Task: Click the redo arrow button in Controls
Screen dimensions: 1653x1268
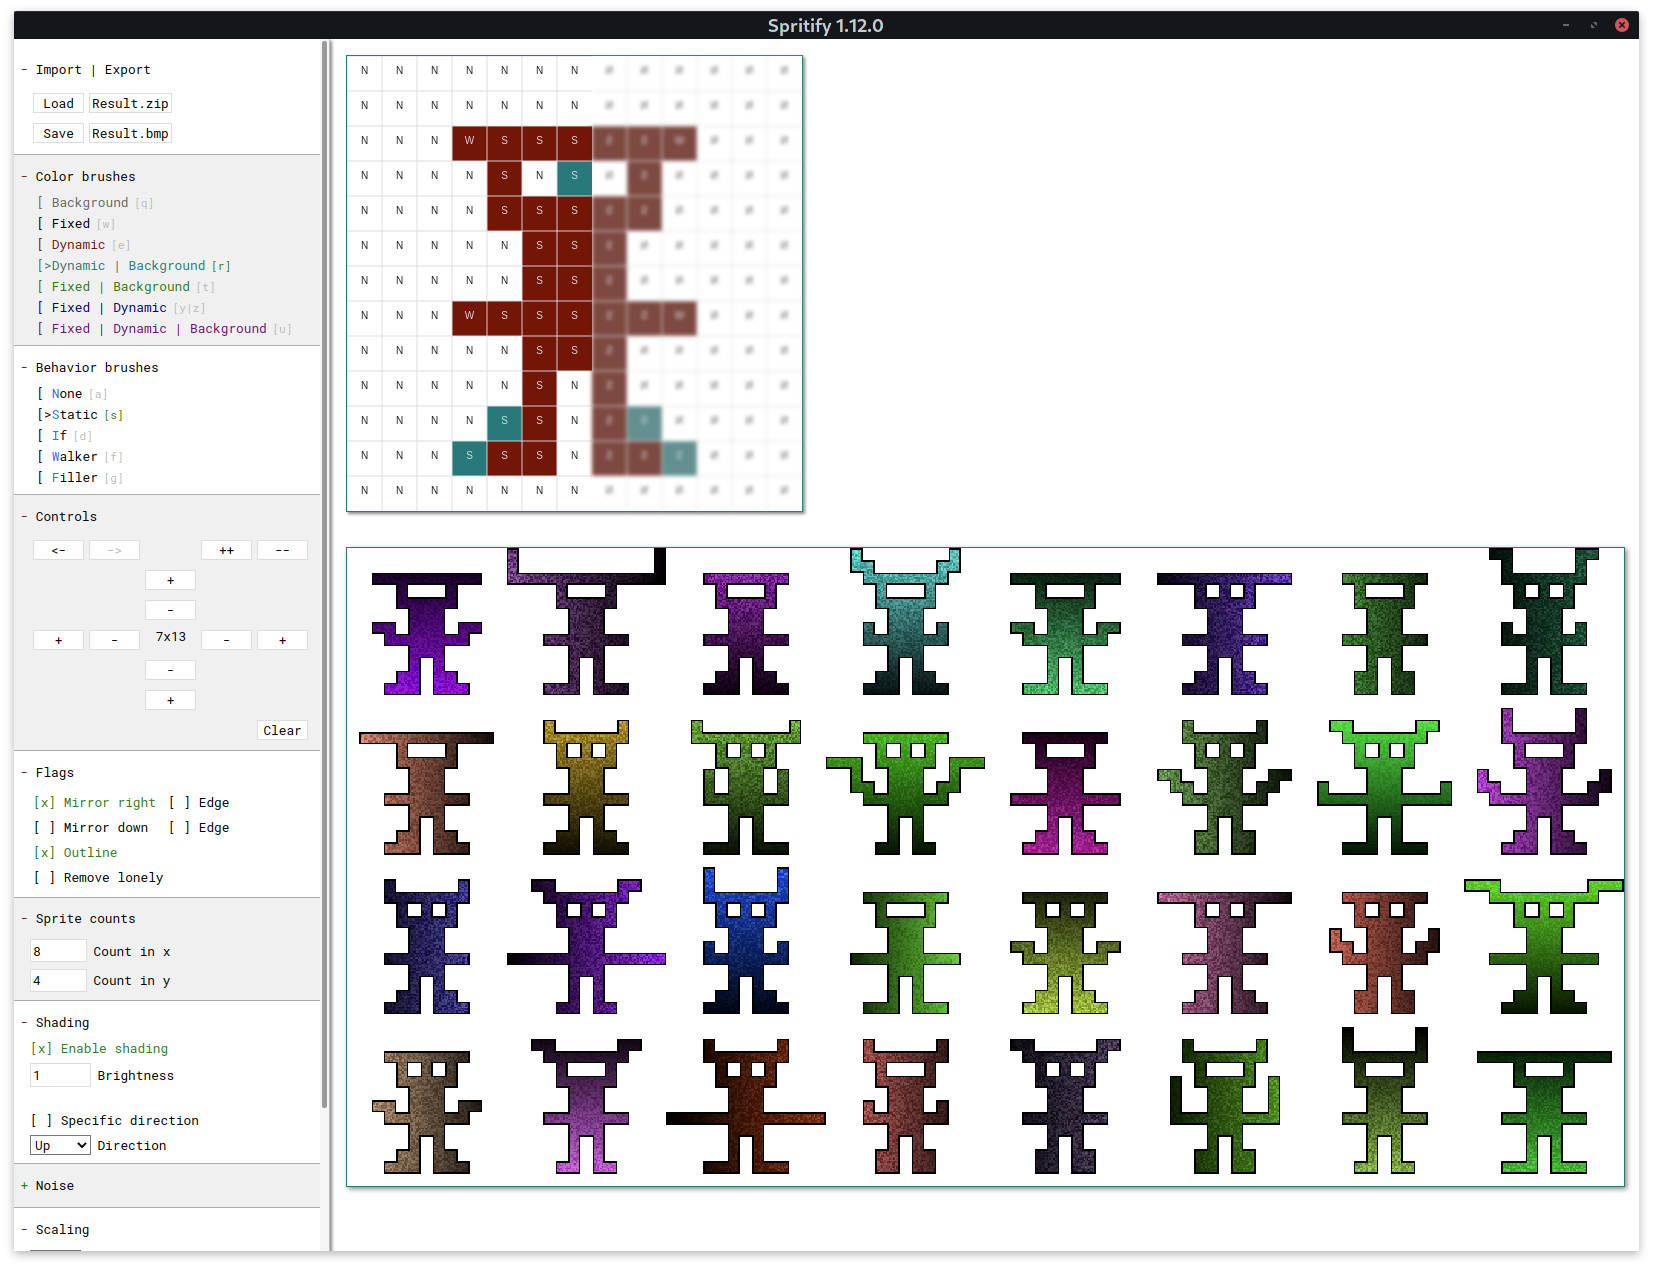Action: tap(114, 550)
